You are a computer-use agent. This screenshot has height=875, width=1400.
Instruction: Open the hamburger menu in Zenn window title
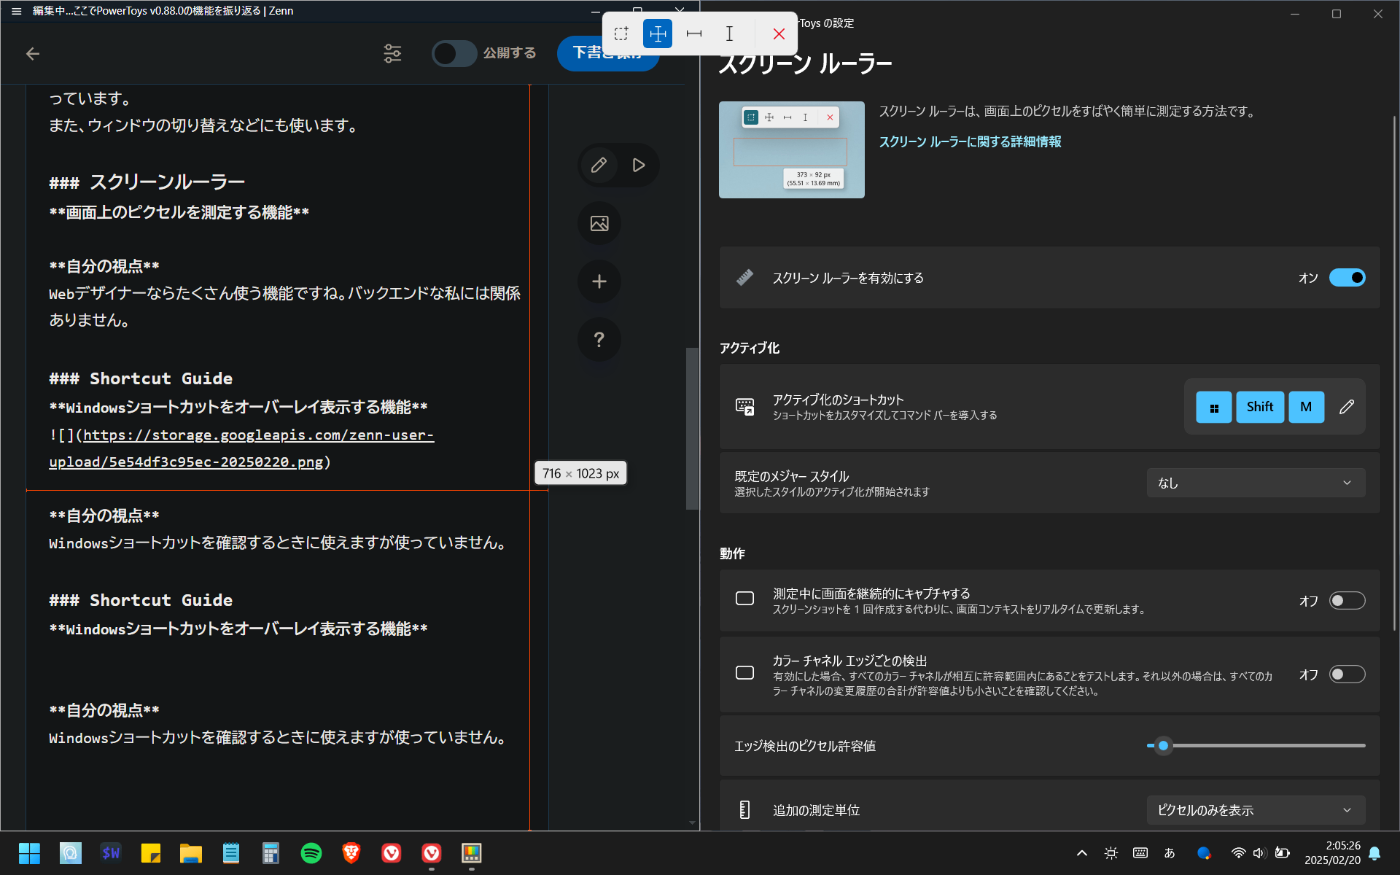(x=15, y=11)
